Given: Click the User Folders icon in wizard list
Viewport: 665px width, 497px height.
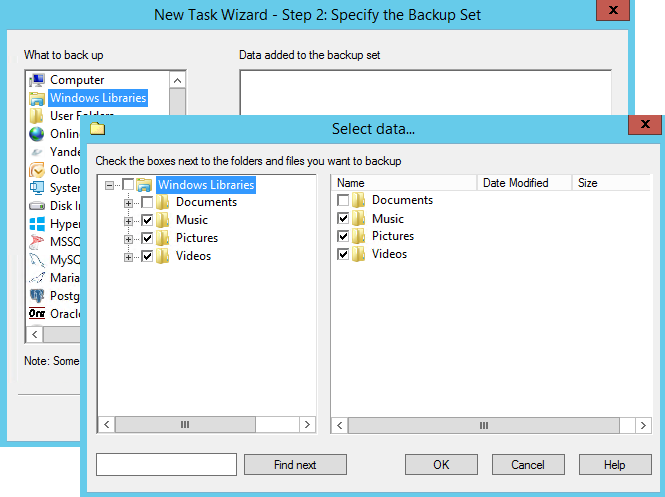Looking at the screenshot, I should [37, 116].
